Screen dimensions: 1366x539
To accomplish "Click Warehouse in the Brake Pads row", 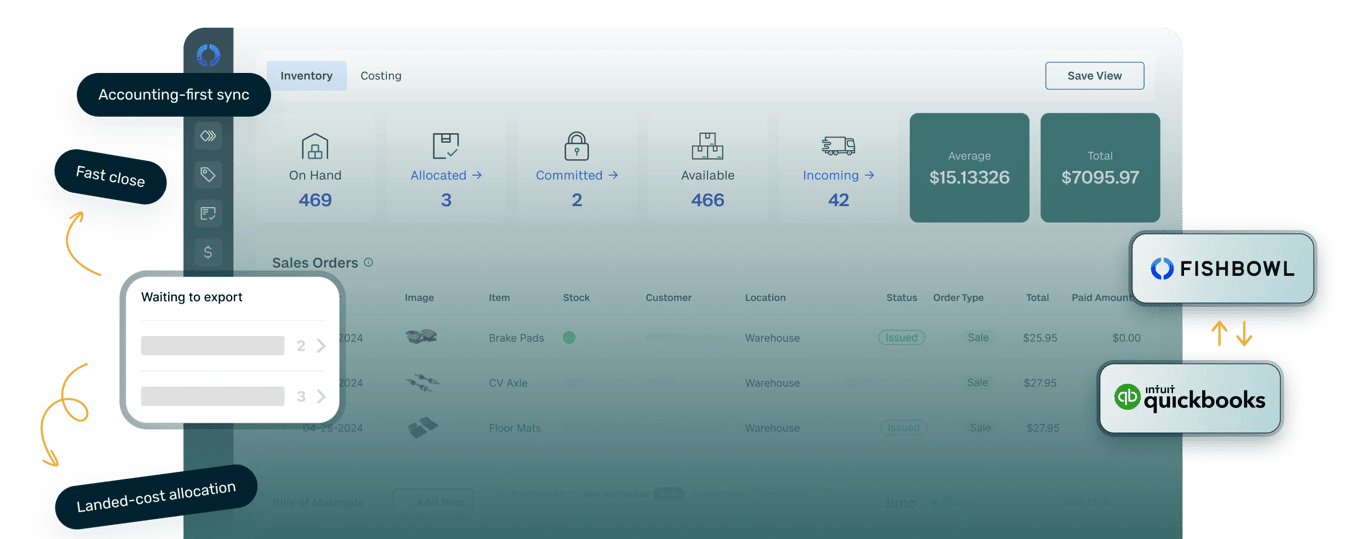I will (x=772, y=338).
